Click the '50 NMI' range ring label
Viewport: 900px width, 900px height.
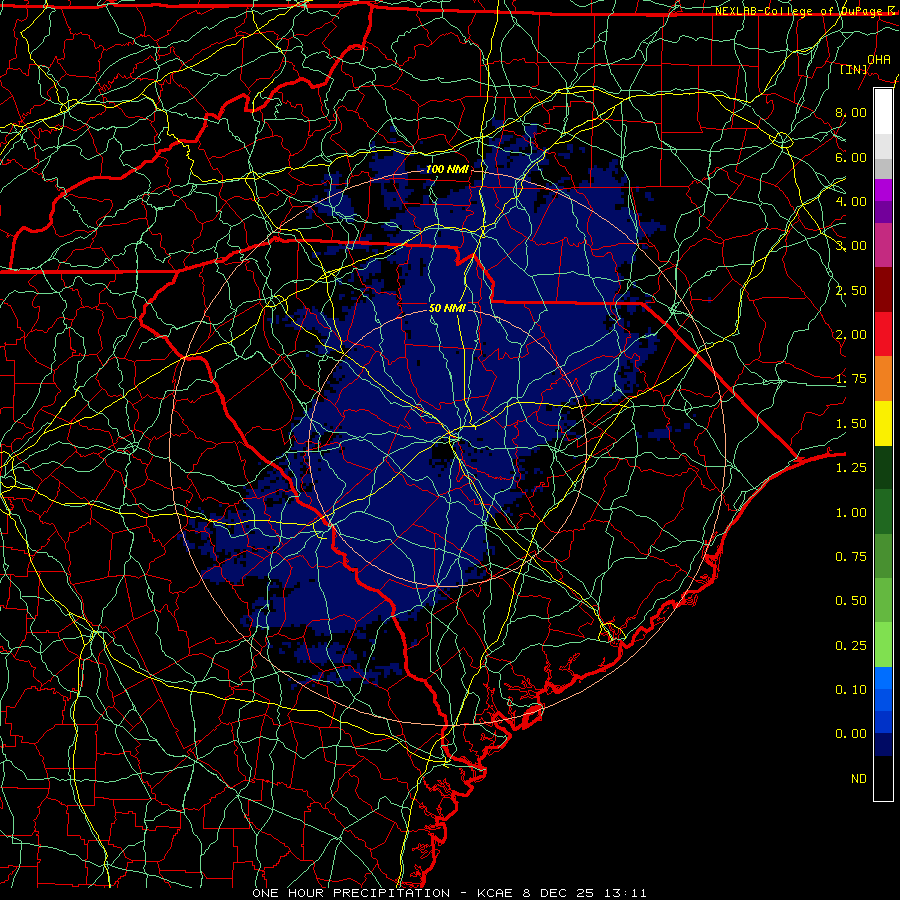447,308
